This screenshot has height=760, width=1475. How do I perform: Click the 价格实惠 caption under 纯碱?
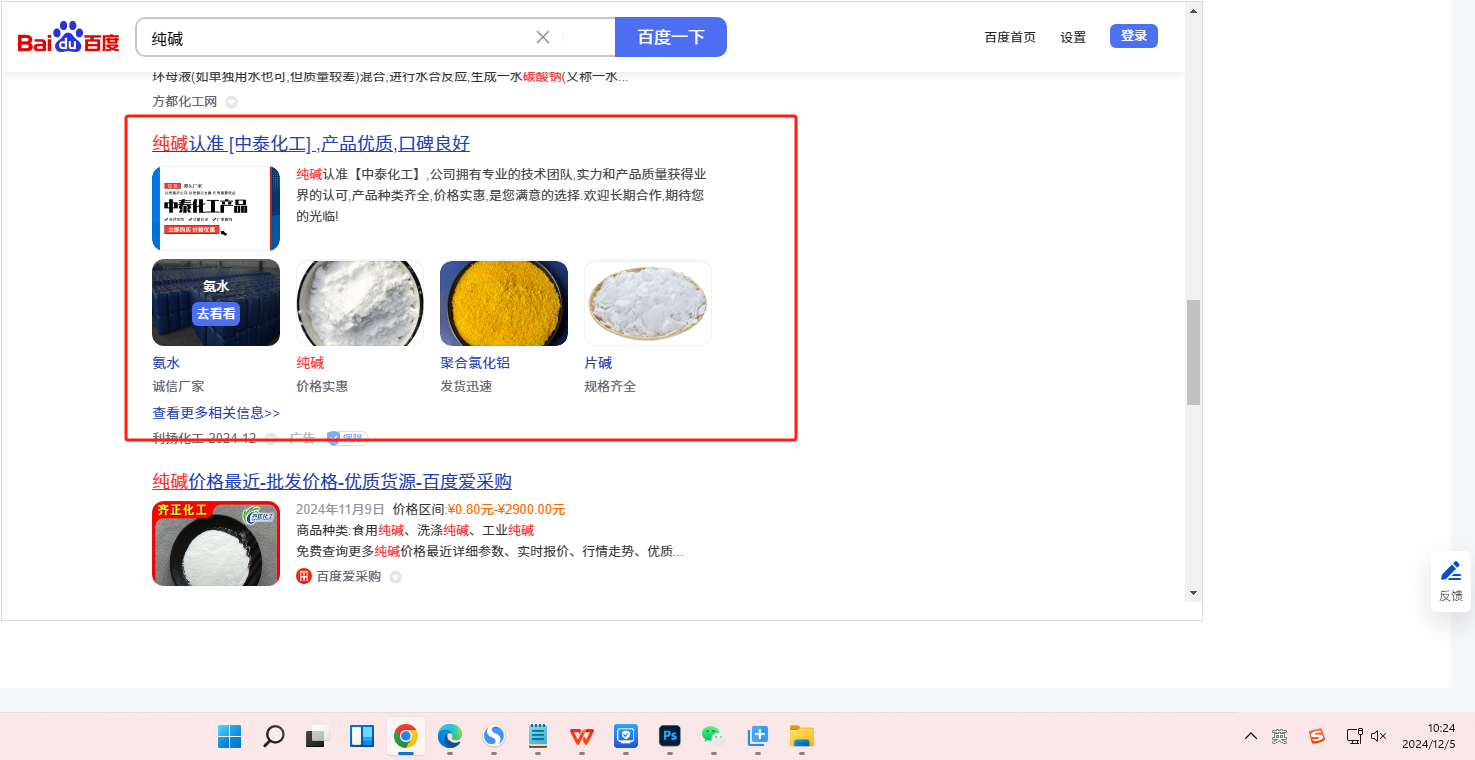pyautogui.click(x=322, y=386)
